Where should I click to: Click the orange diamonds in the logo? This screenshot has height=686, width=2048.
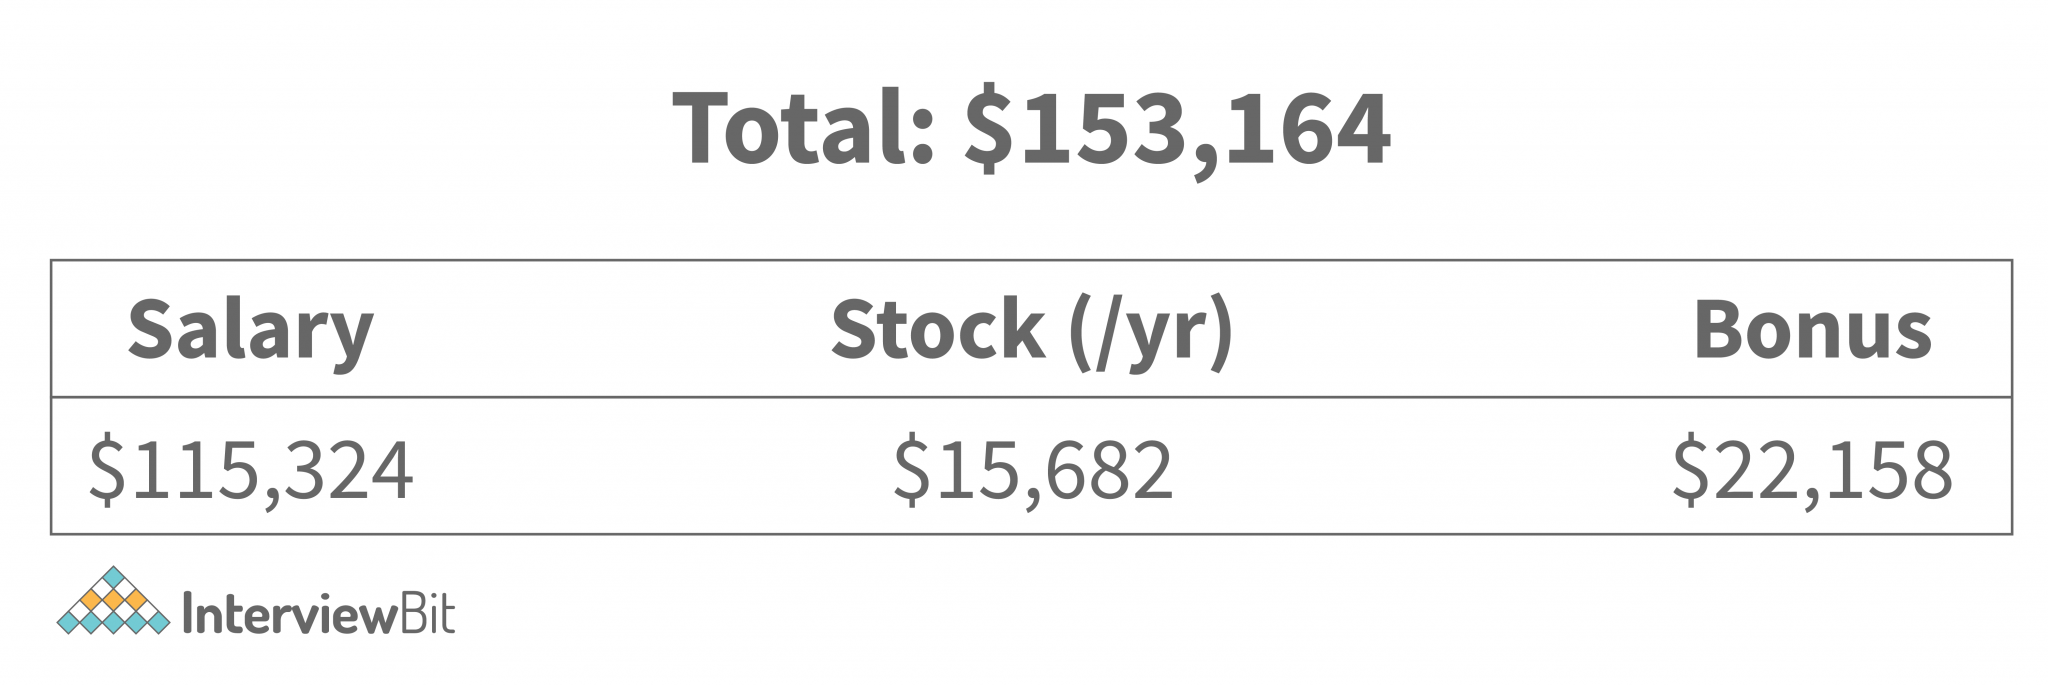(114, 600)
